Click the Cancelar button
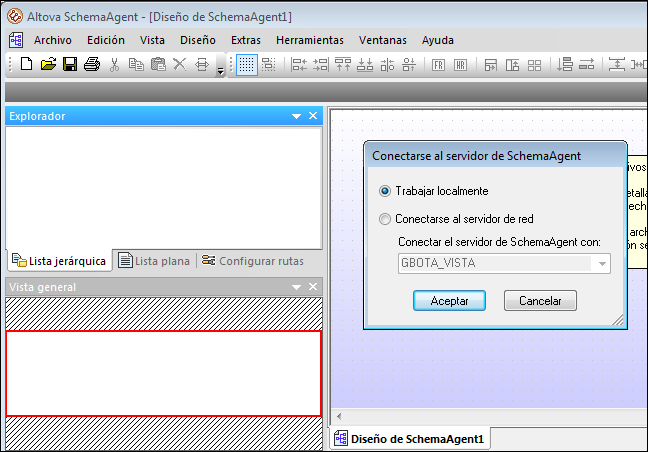The height and width of the screenshot is (452, 648). click(540, 300)
